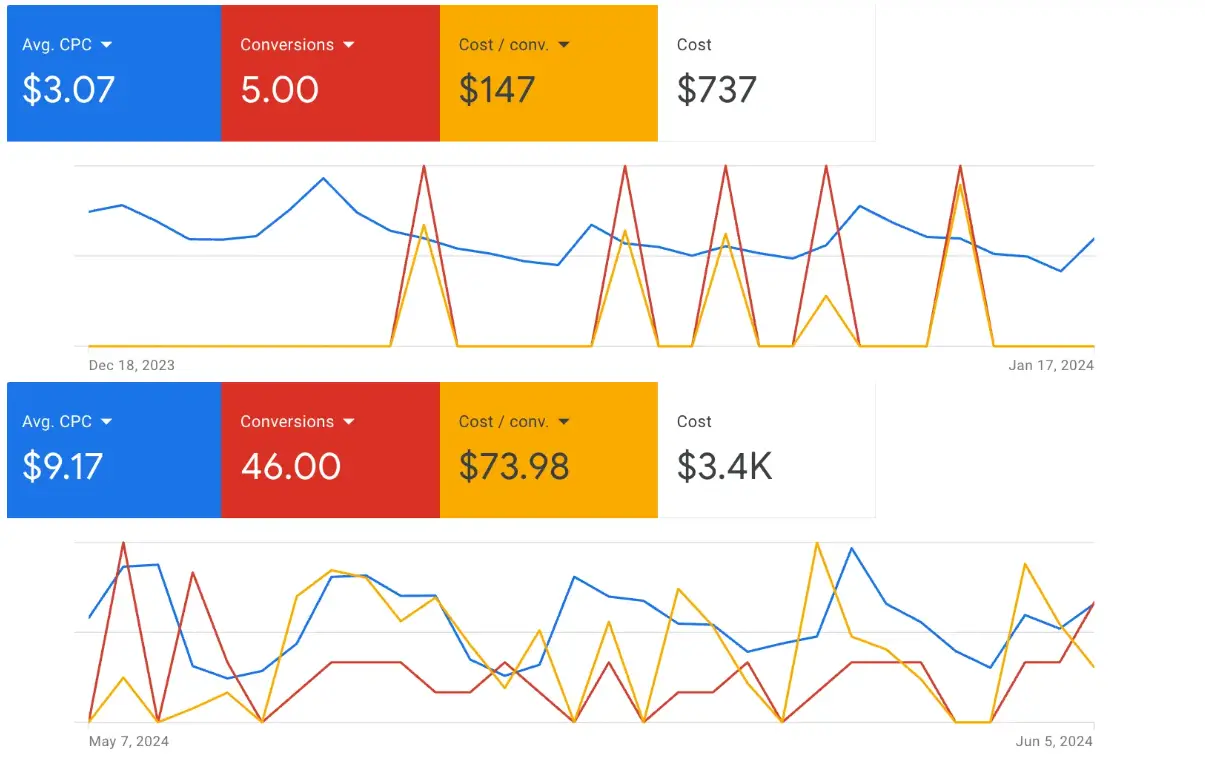Click the last red spike in the Dec–Jan chart
The image size is (1205, 759).
click(x=960, y=167)
